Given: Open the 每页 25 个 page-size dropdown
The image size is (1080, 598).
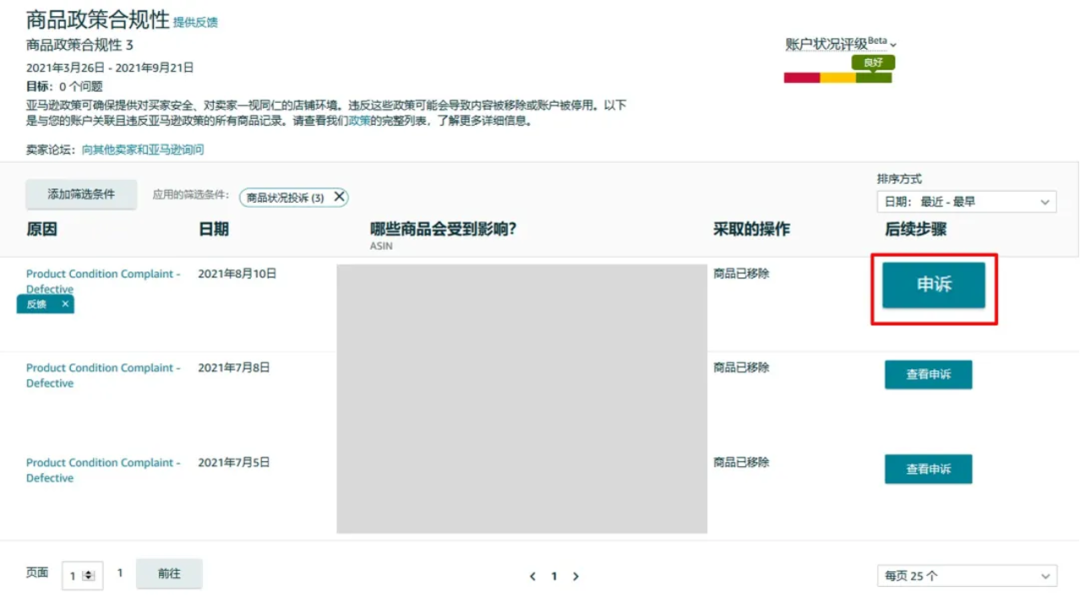Looking at the screenshot, I should [x=965, y=576].
